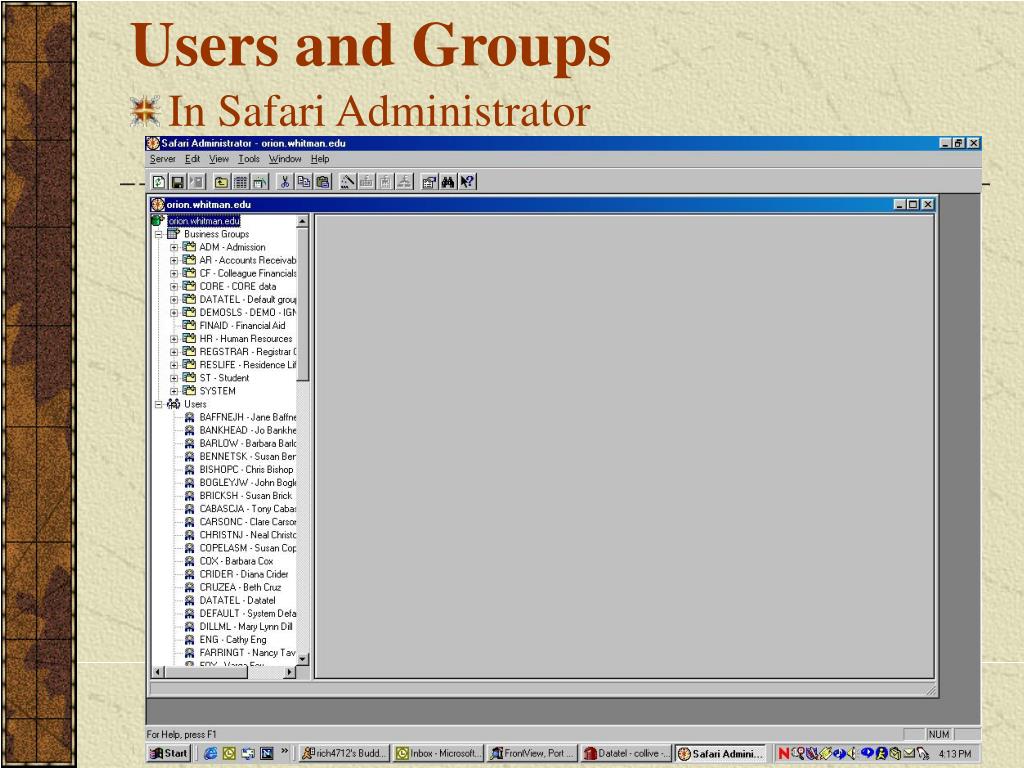Screen dimensions: 1024x768
Task: Select the orion.whitman.edu root tree item
Action: 204,221
